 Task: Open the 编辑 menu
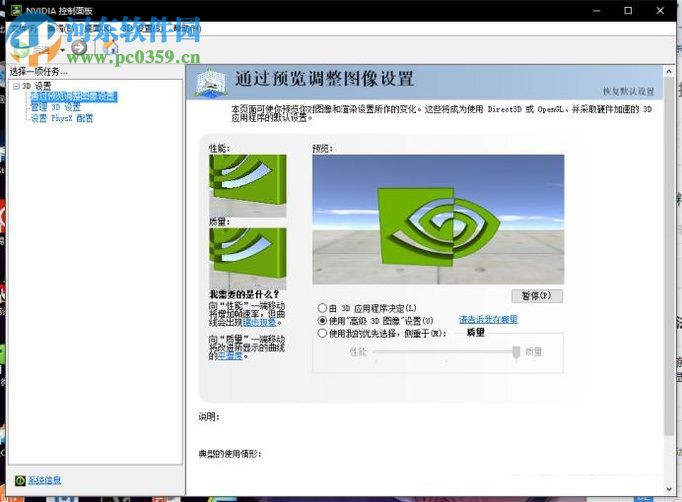pos(60,29)
